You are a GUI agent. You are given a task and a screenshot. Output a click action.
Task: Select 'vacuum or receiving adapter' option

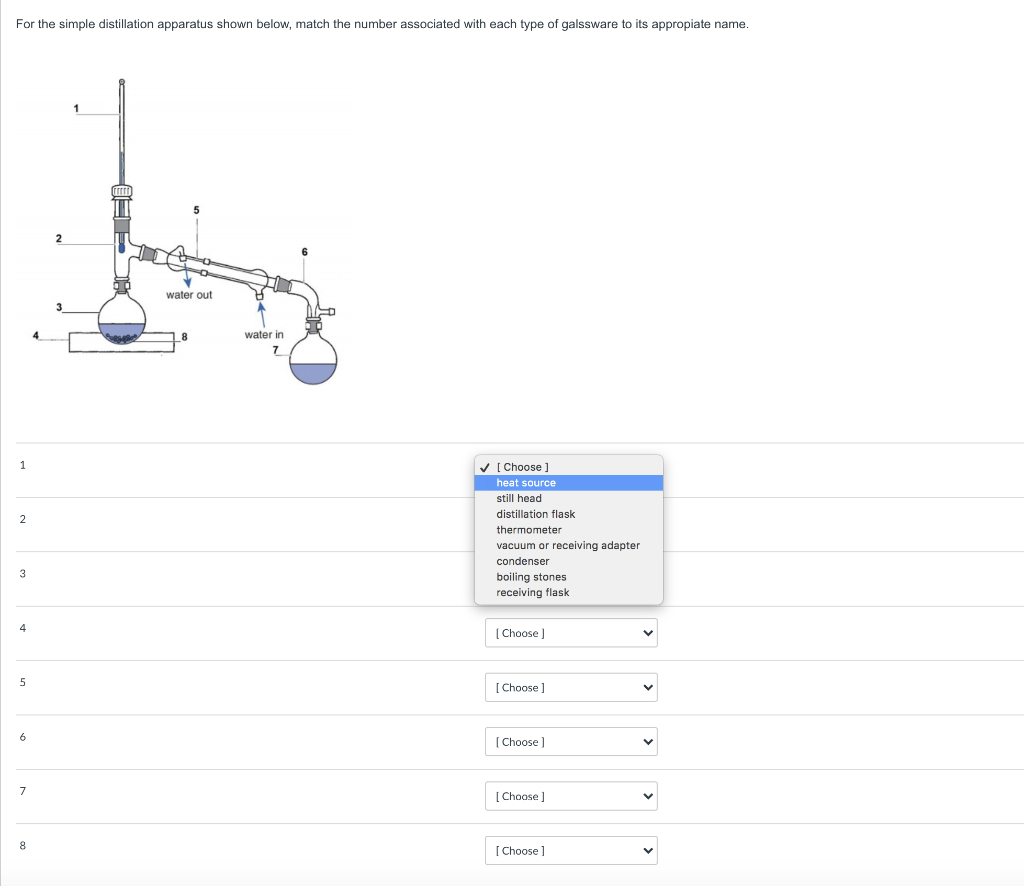pyautogui.click(x=568, y=545)
